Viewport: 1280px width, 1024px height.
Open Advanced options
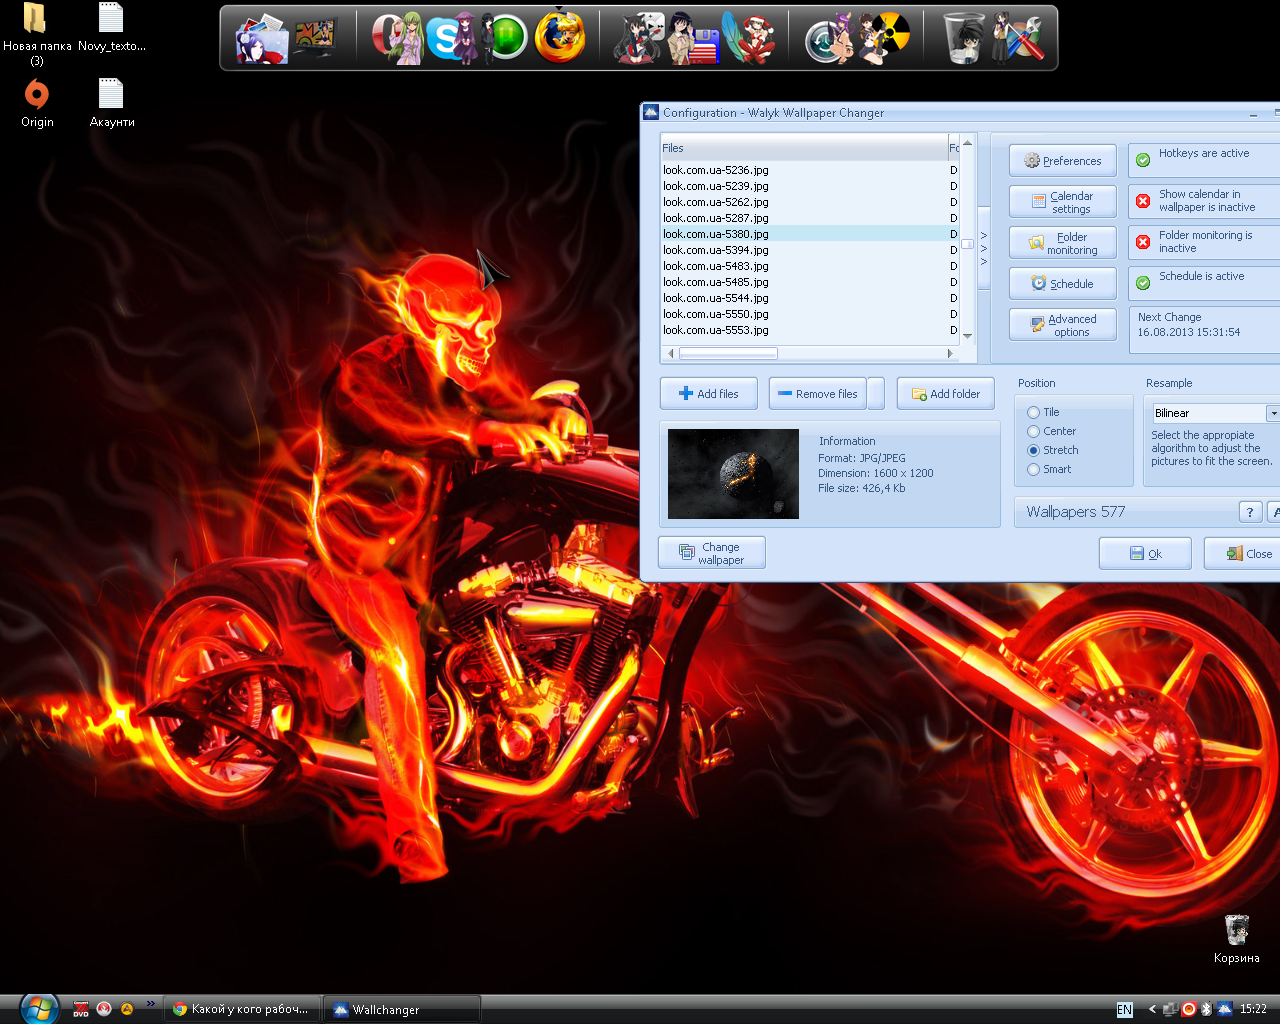(x=1063, y=325)
